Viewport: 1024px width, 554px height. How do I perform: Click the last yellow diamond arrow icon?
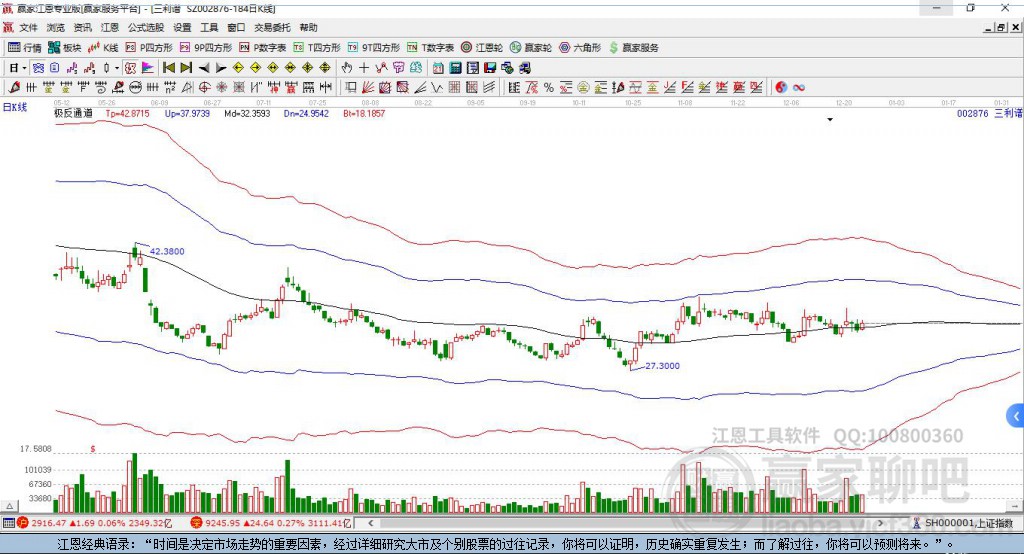coord(325,68)
